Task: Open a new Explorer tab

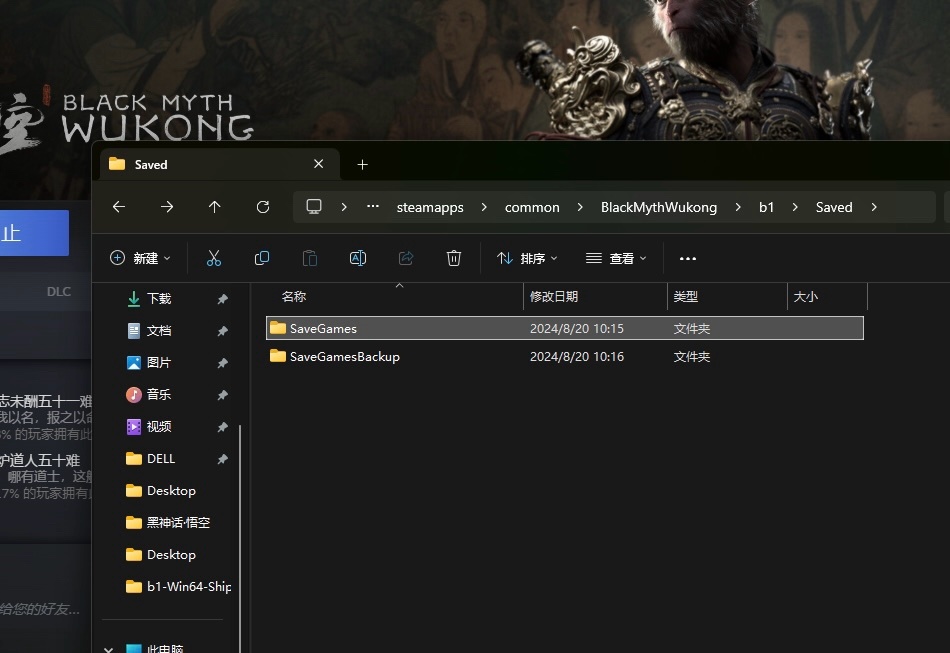Action: [362, 165]
